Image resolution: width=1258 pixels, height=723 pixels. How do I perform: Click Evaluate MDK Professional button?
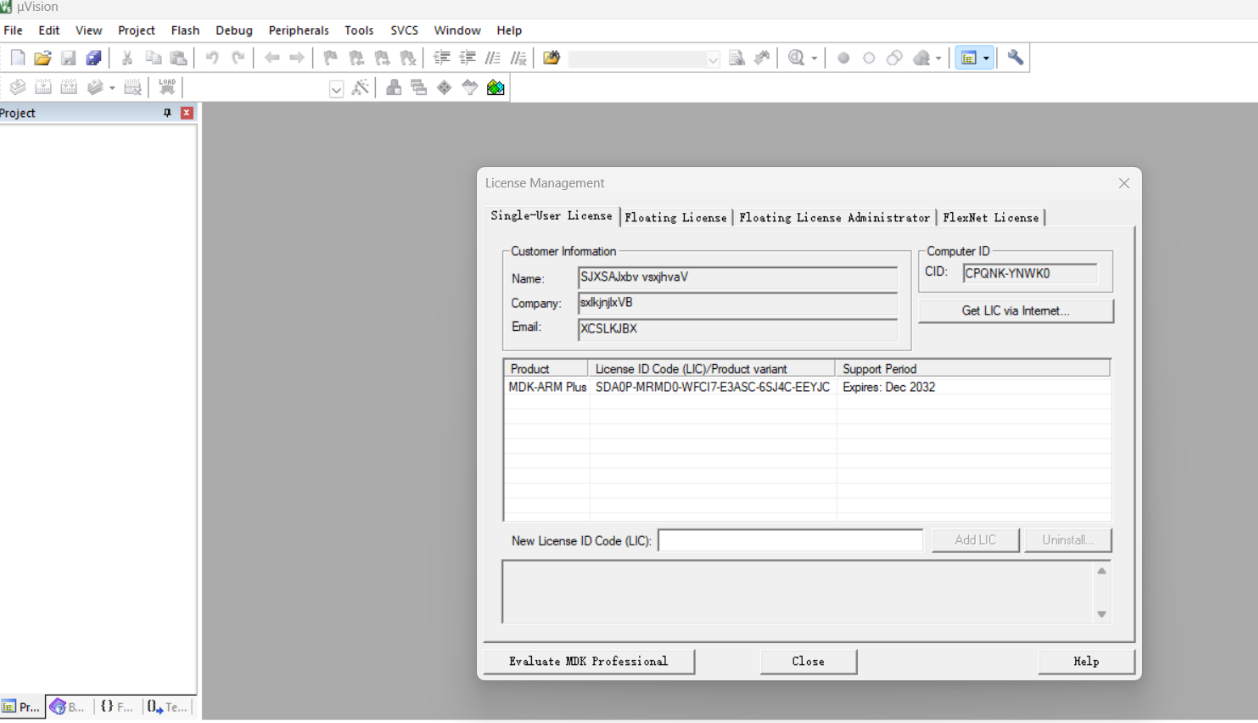589,661
